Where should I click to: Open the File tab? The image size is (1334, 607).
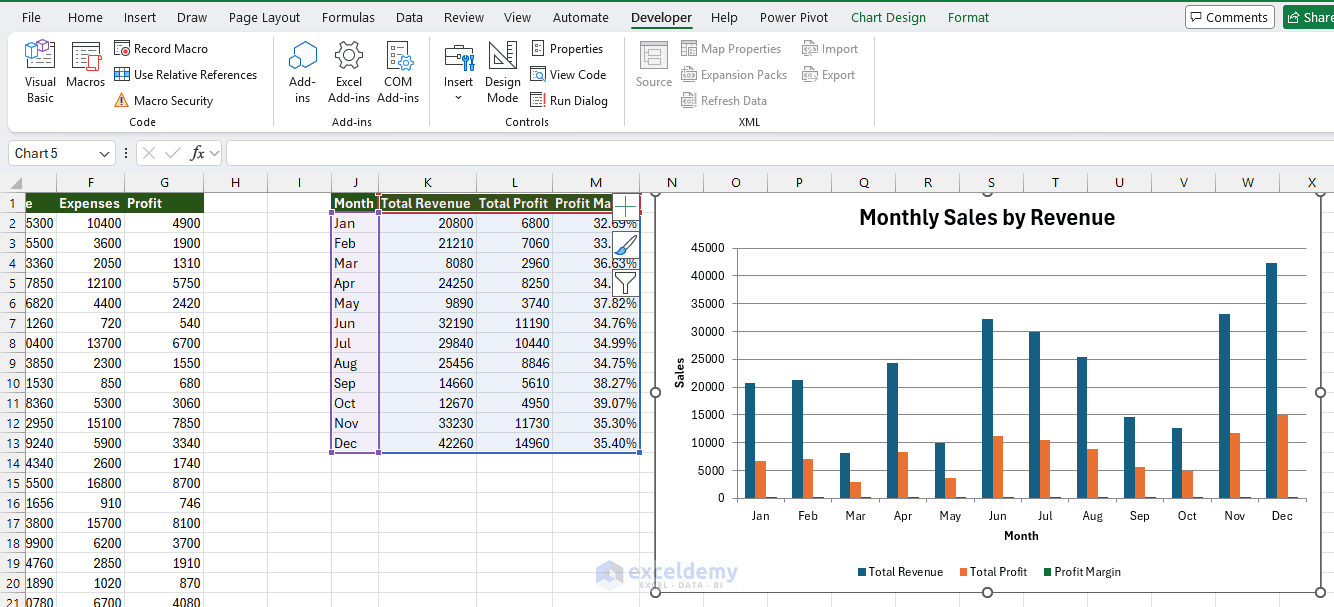click(31, 17)
